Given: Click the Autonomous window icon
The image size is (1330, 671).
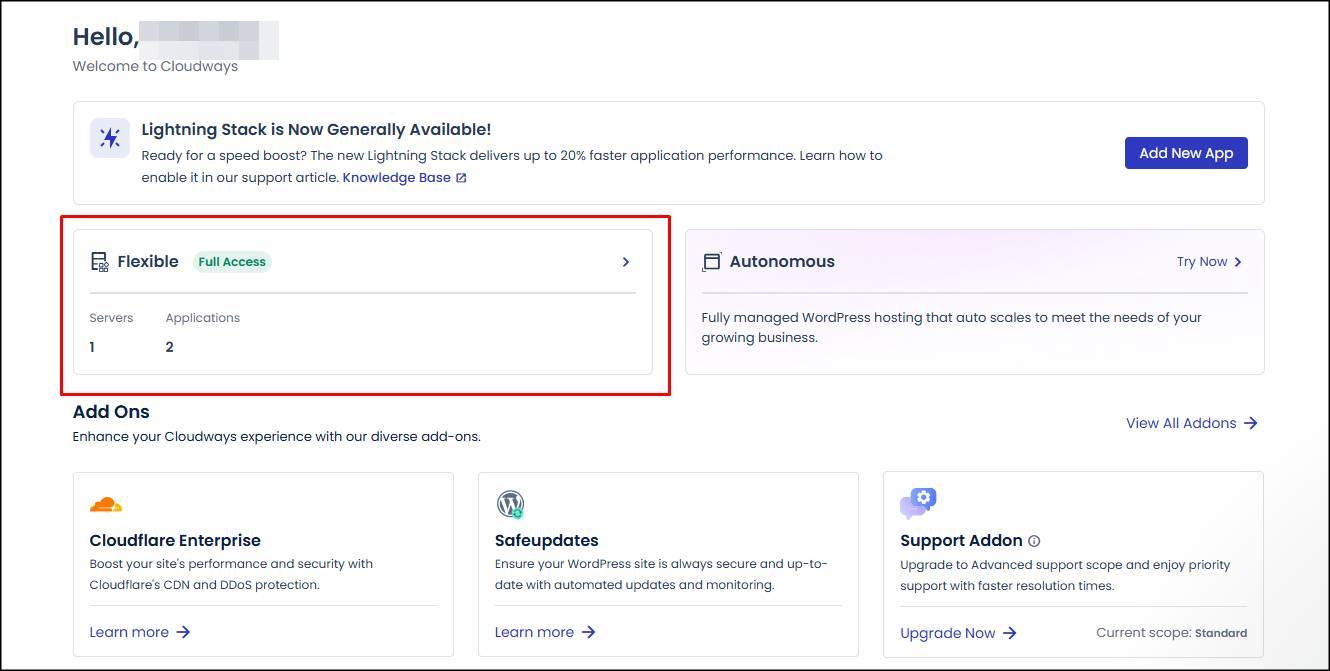Looking at the screenshot, I should [711, 262].
